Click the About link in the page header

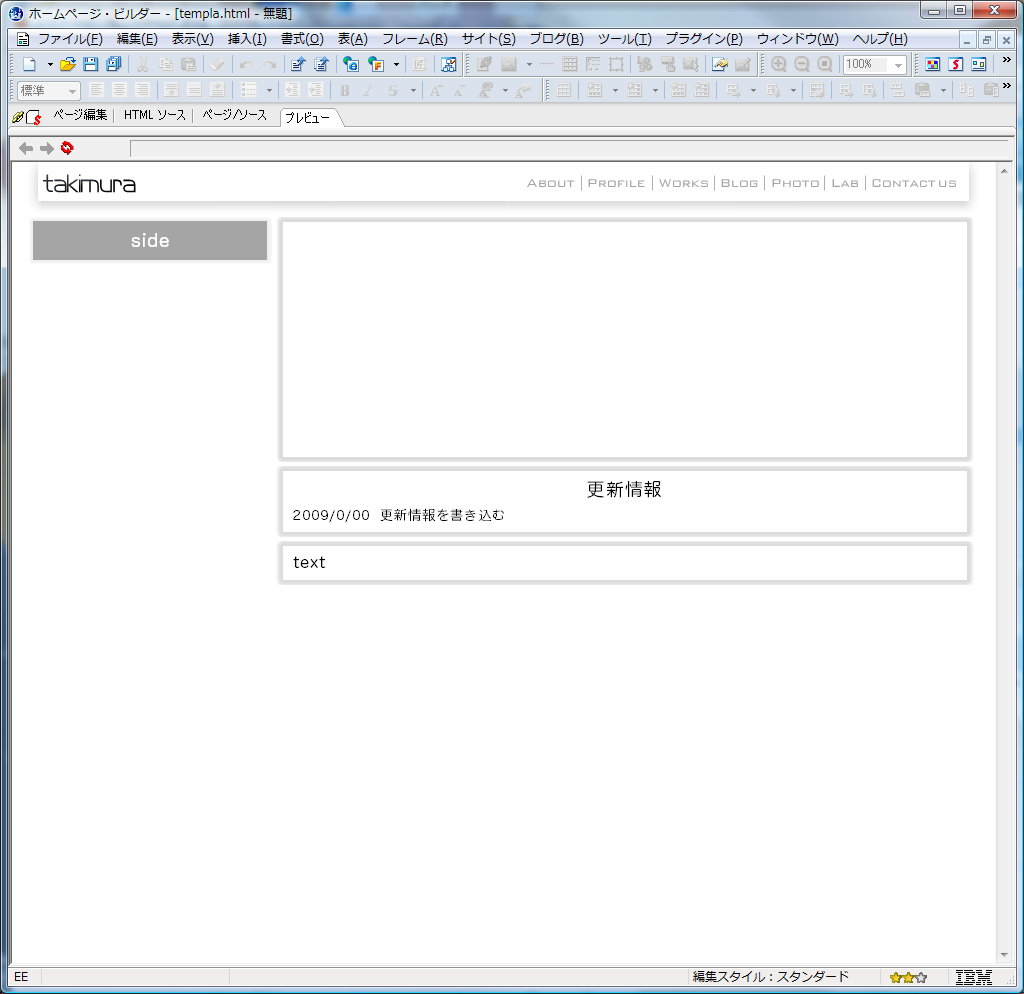click(551, 184)
